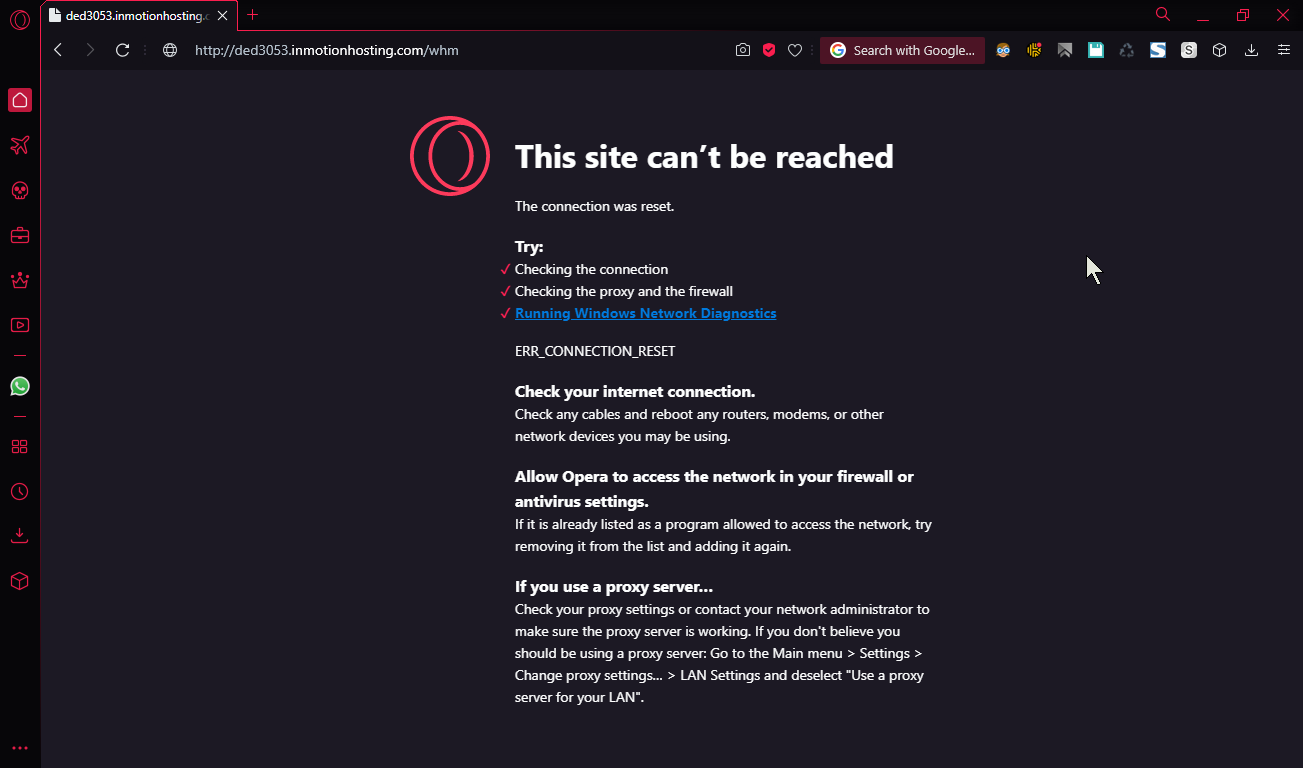The width and height of the screenshot is (1303, 768).
Task: Open the Opera main menu logo
Action: pyautogui.click(x=20, y=19)
